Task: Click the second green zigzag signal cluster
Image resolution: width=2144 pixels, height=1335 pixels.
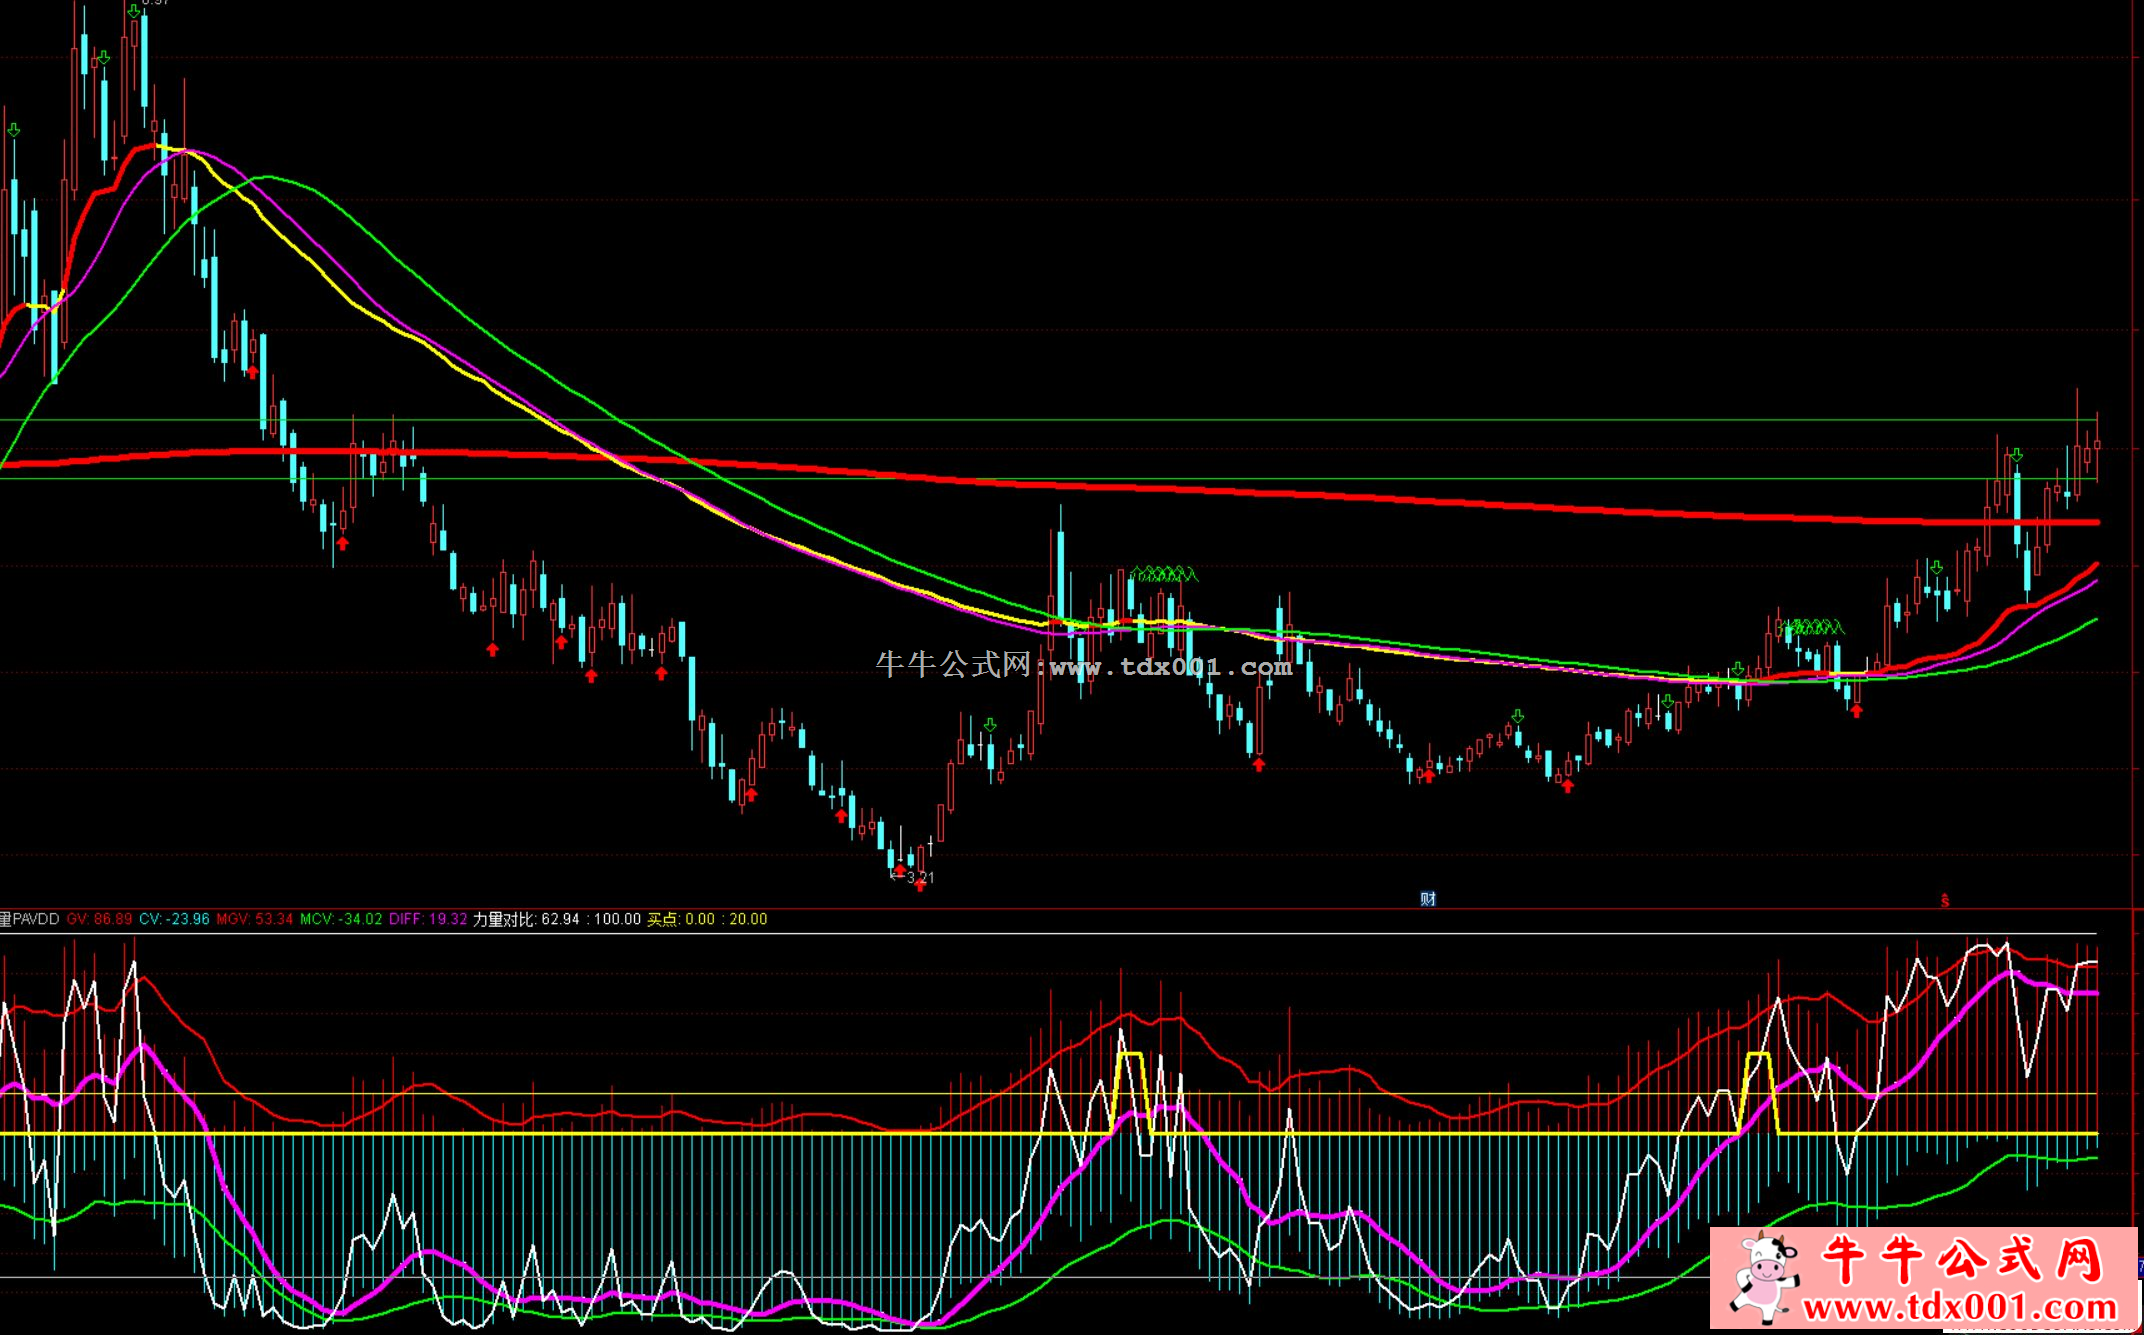Action: 1814,627
